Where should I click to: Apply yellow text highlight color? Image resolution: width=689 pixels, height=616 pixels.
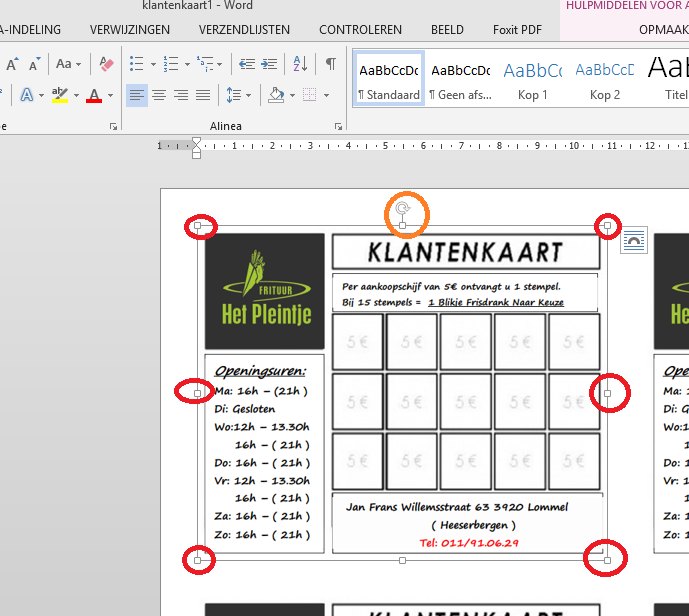pos(60,95)
